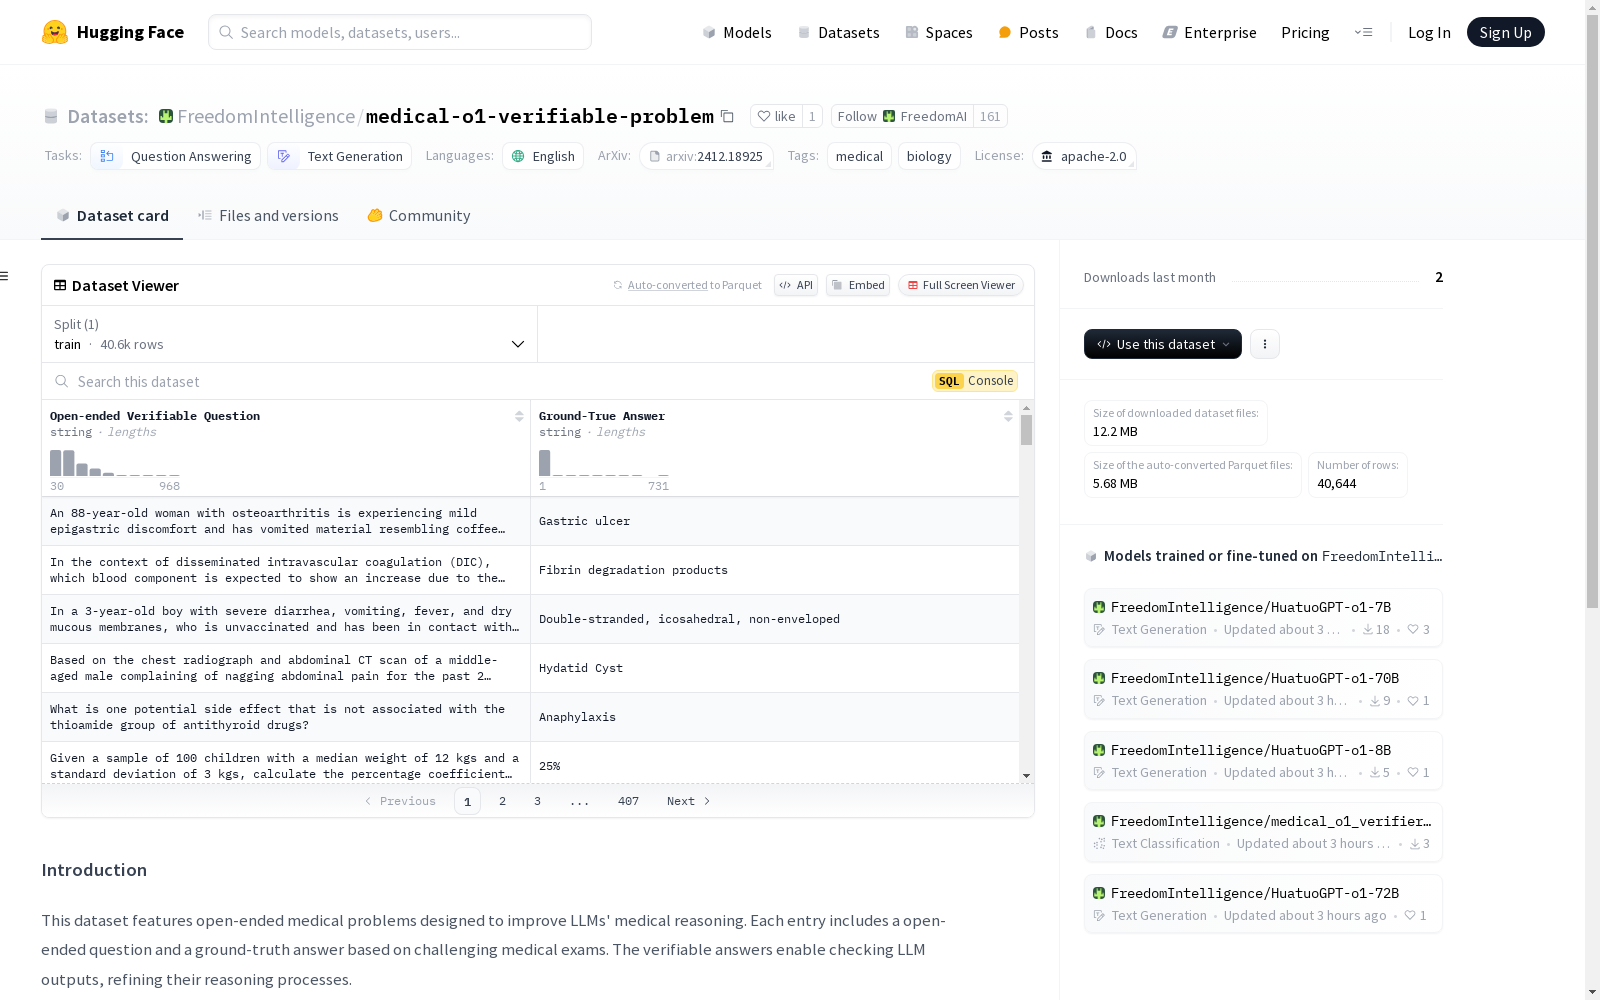Click the Hugging Face logo icon

[55, 32]
